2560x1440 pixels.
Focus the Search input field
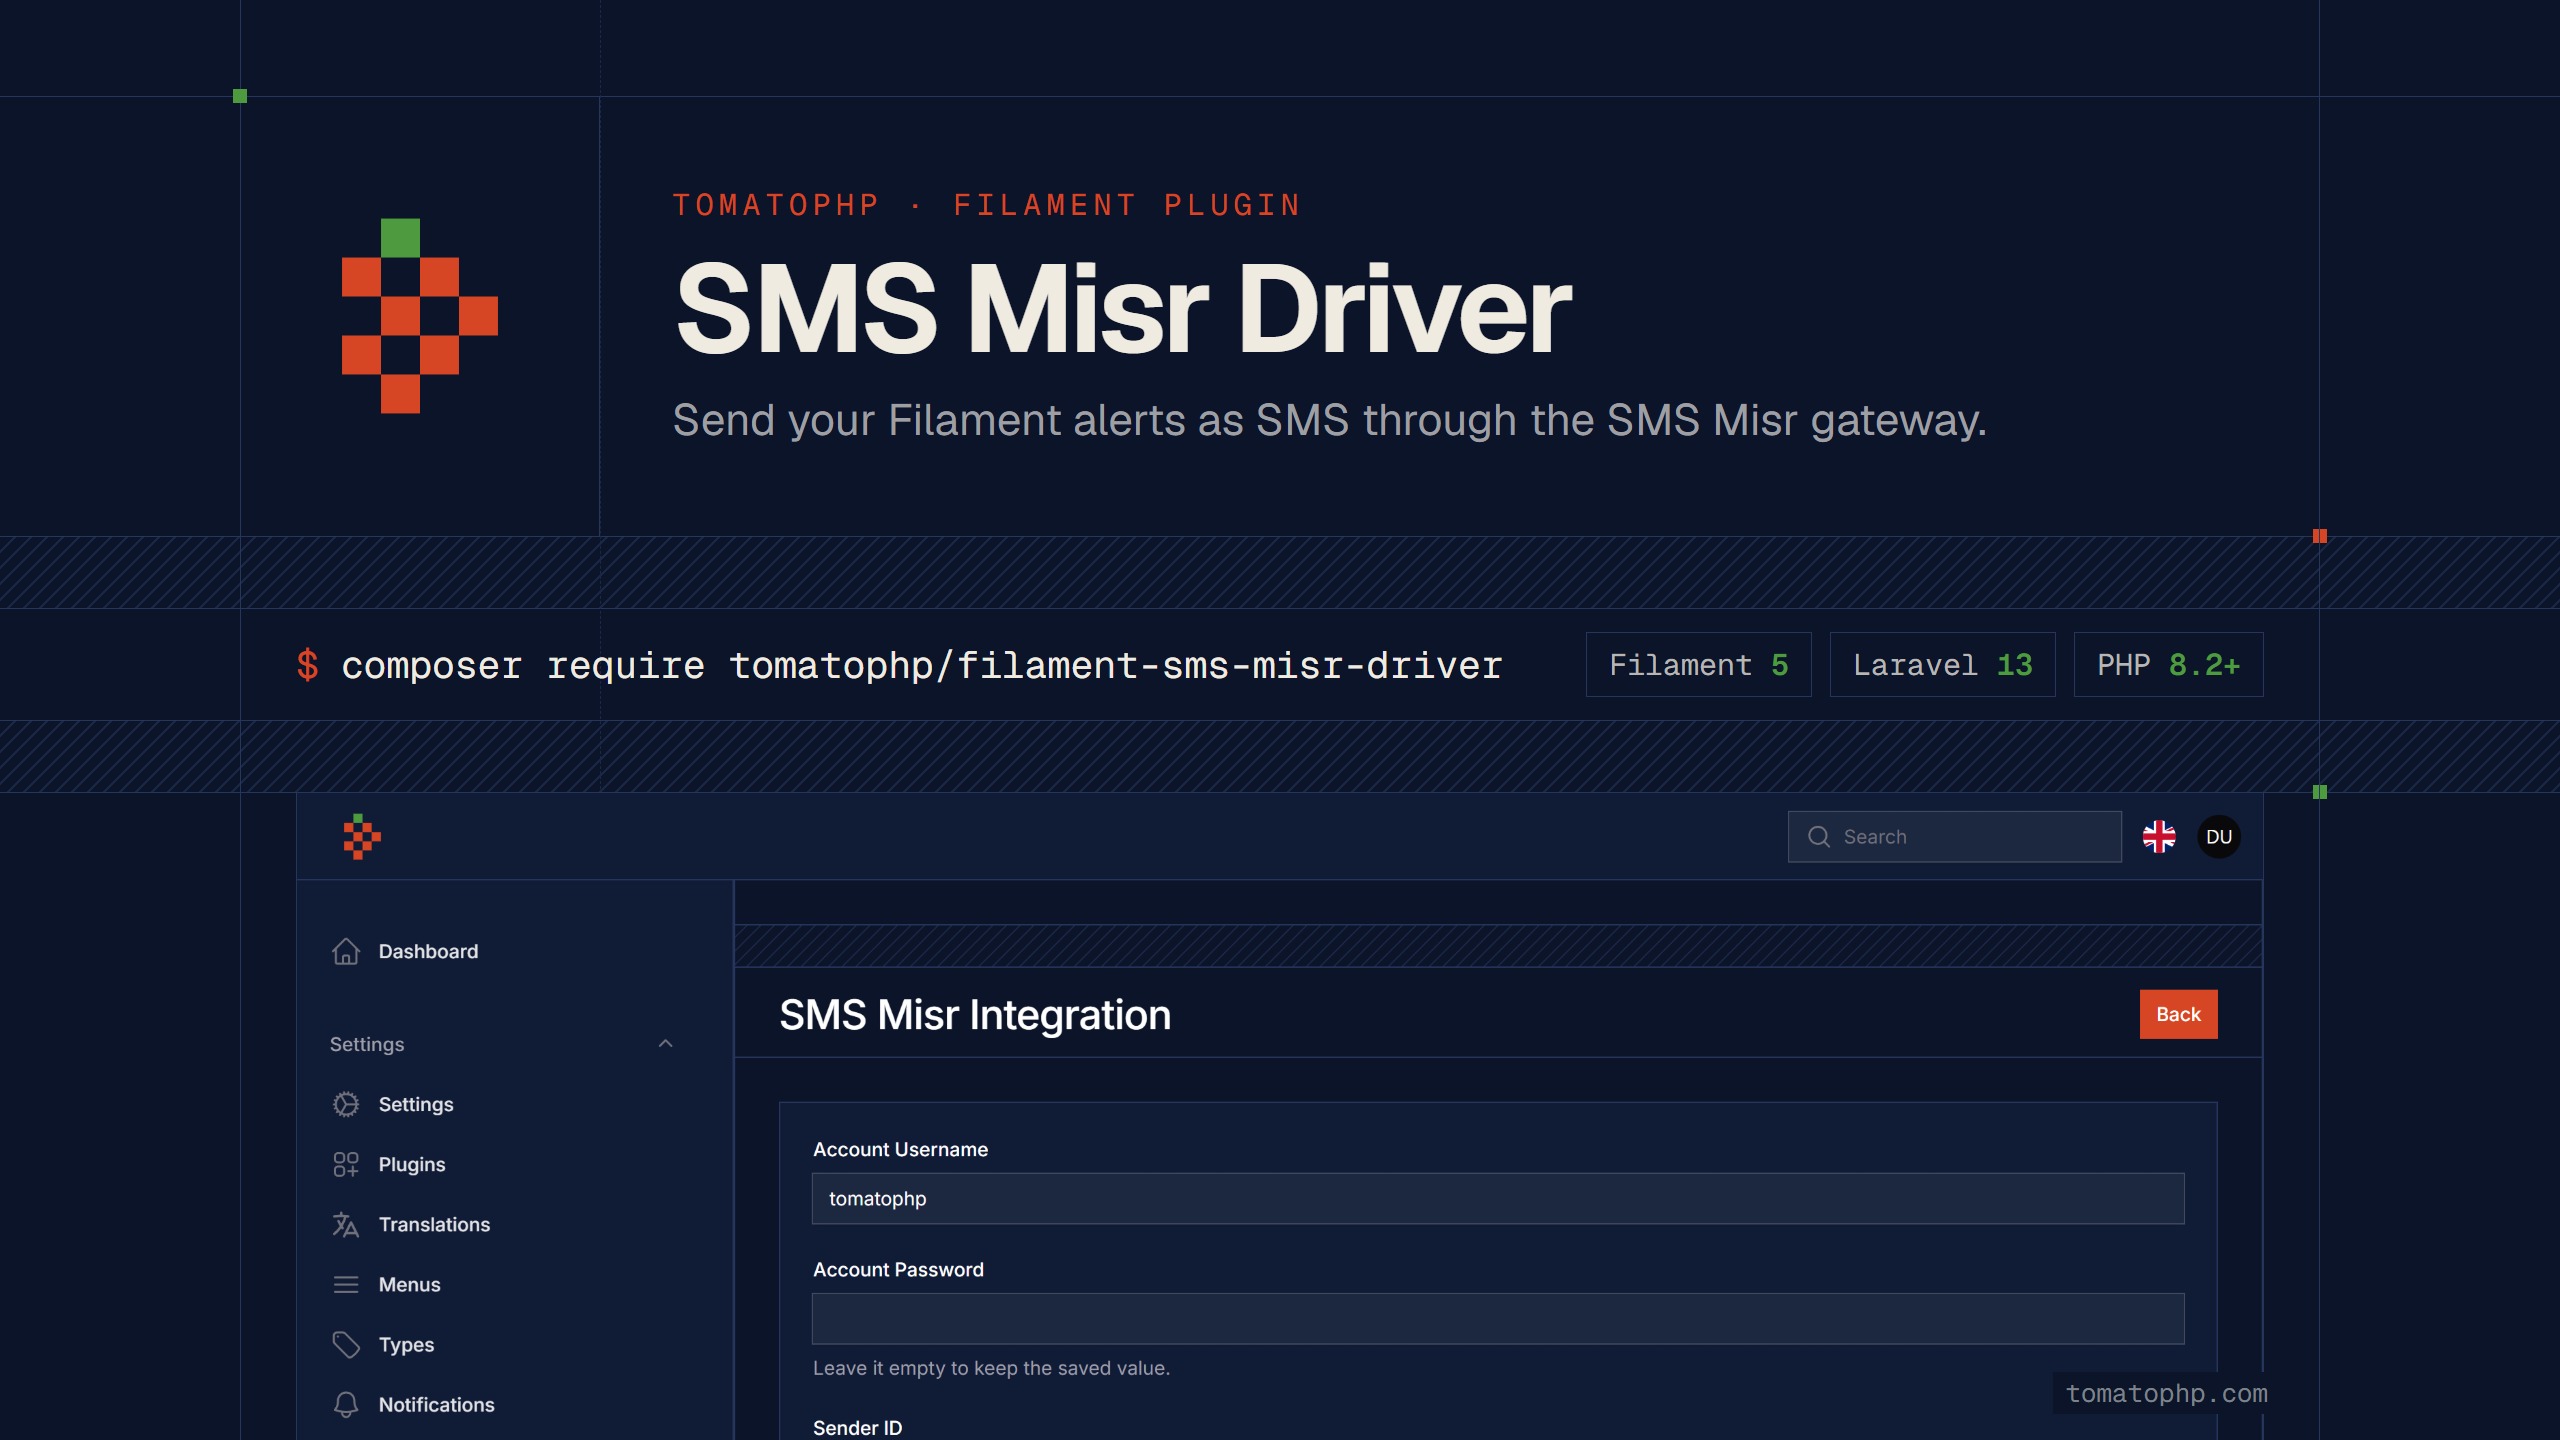pos(1955,837)
